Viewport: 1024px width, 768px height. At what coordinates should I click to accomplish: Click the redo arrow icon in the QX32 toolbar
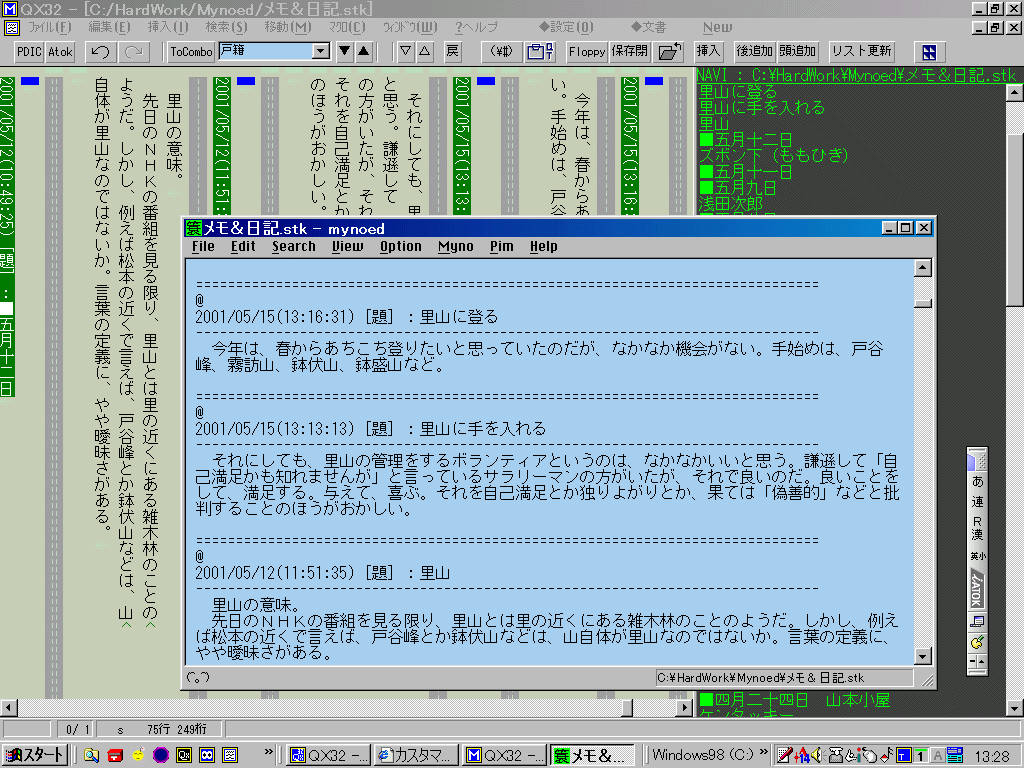[134, 52]
